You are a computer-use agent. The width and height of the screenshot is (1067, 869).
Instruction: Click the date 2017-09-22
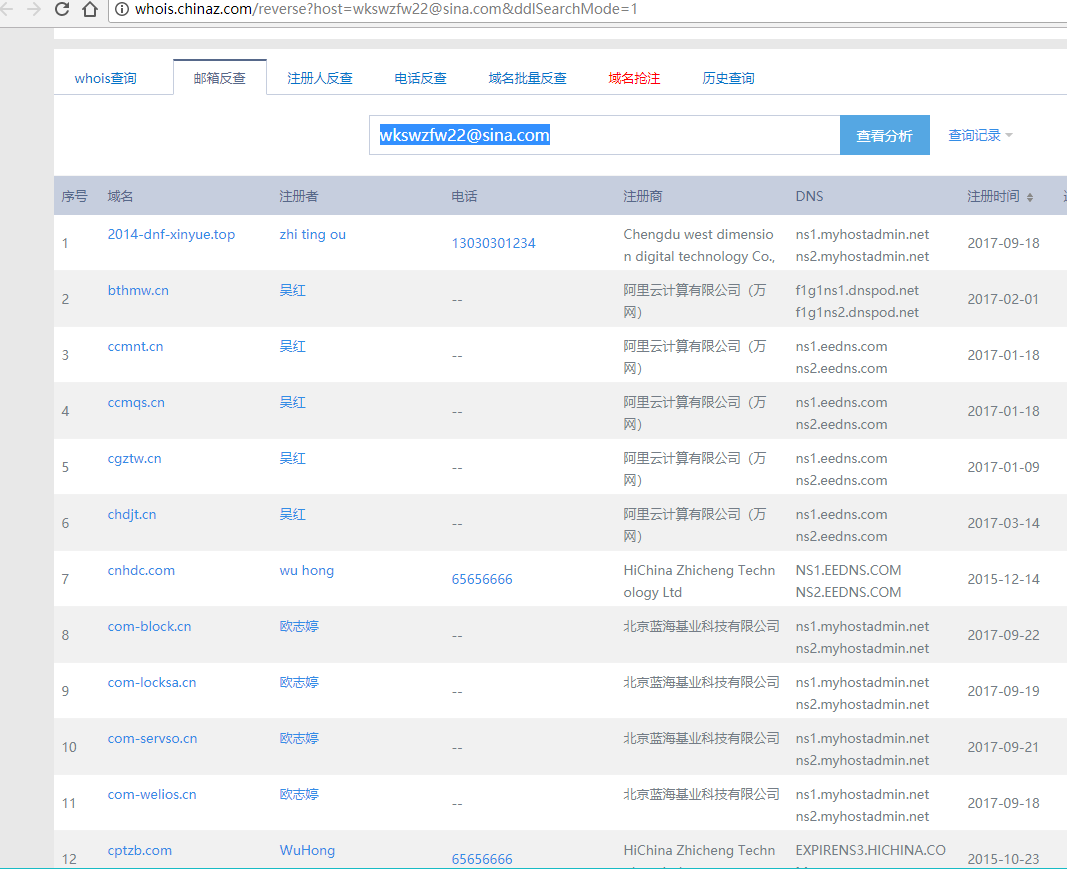1004,635
